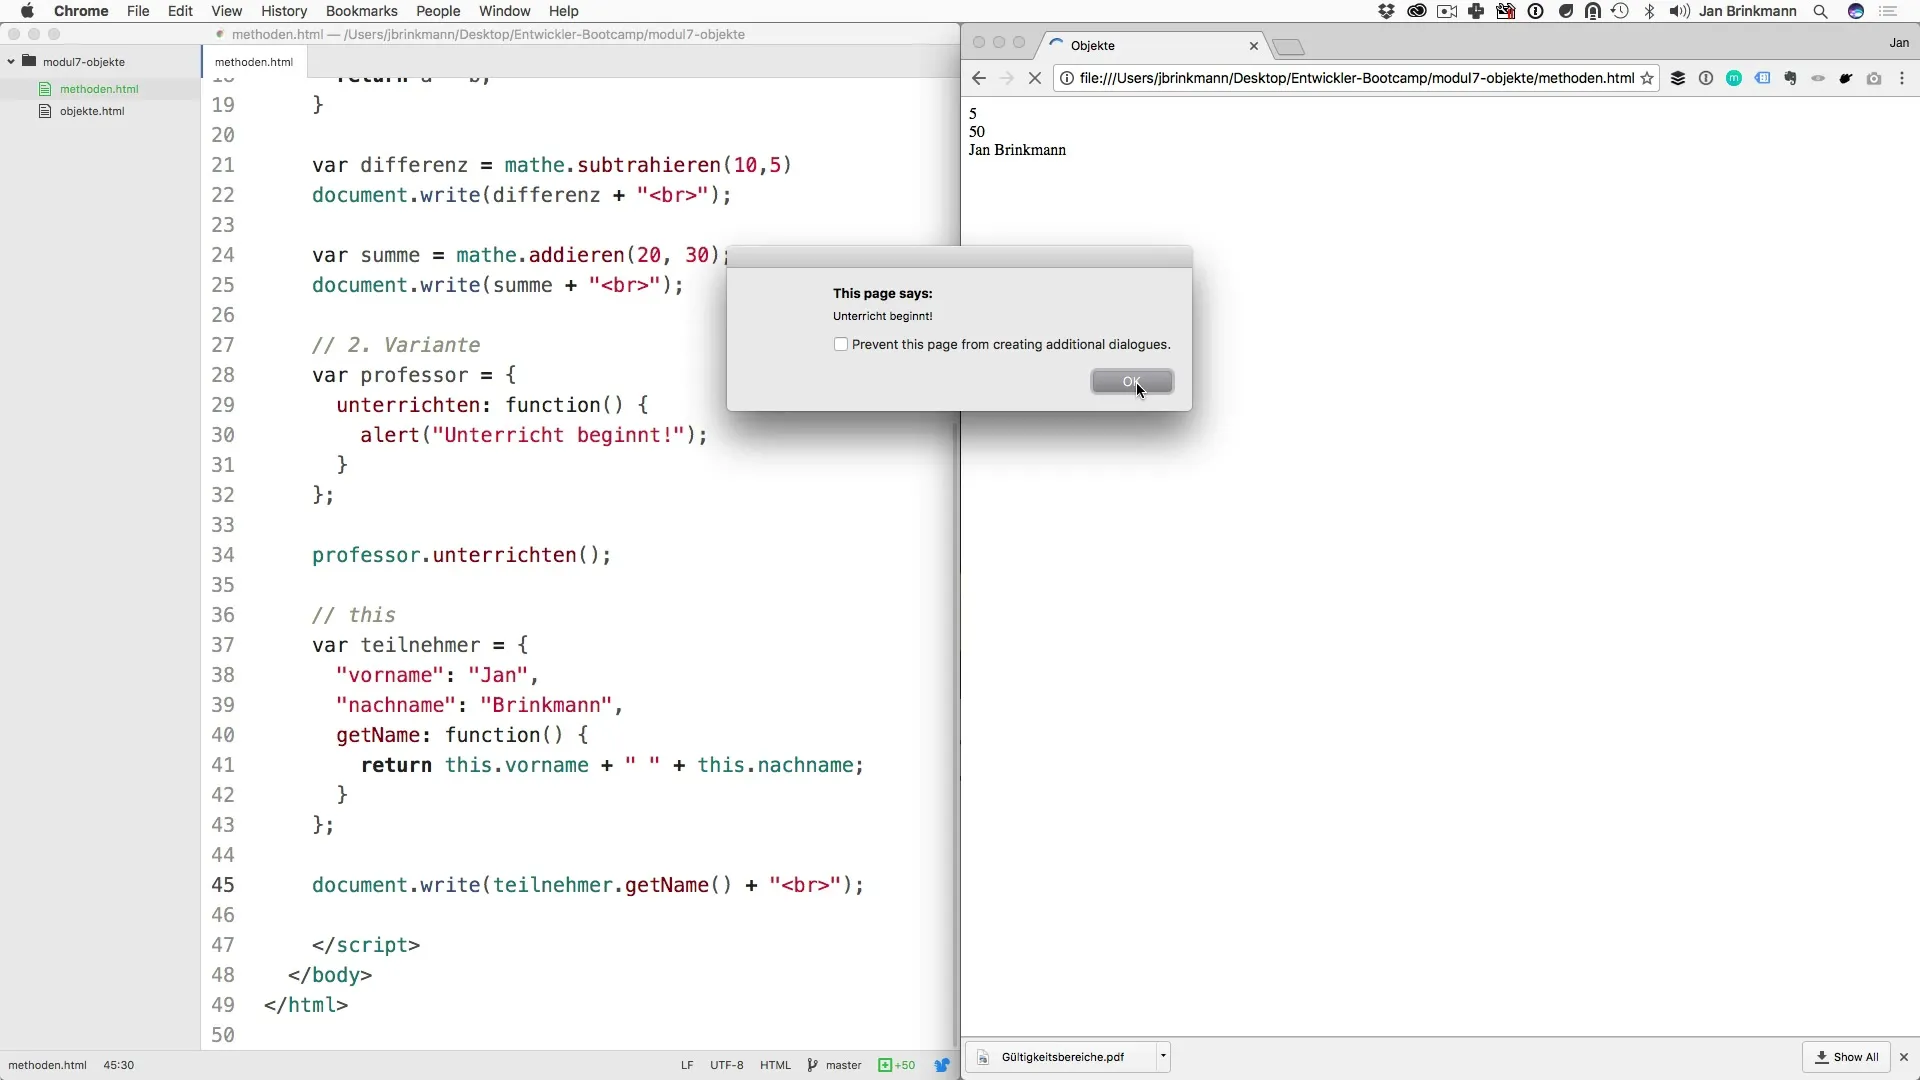The image size is (1920, 1080).
Task: Click 'Jan Brinkmann' text on the web page
Action: (1017, 150)
